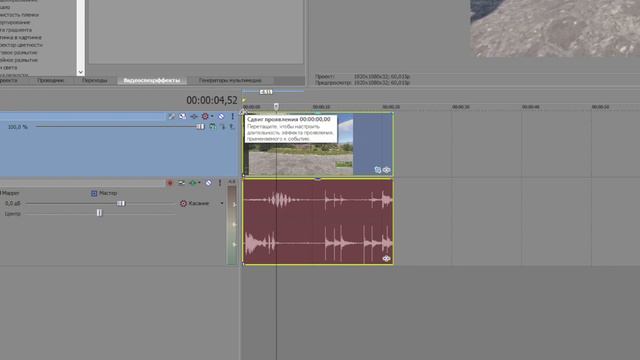Open the video track automation settings gear

pyautogui.click(x=205, y=116)
